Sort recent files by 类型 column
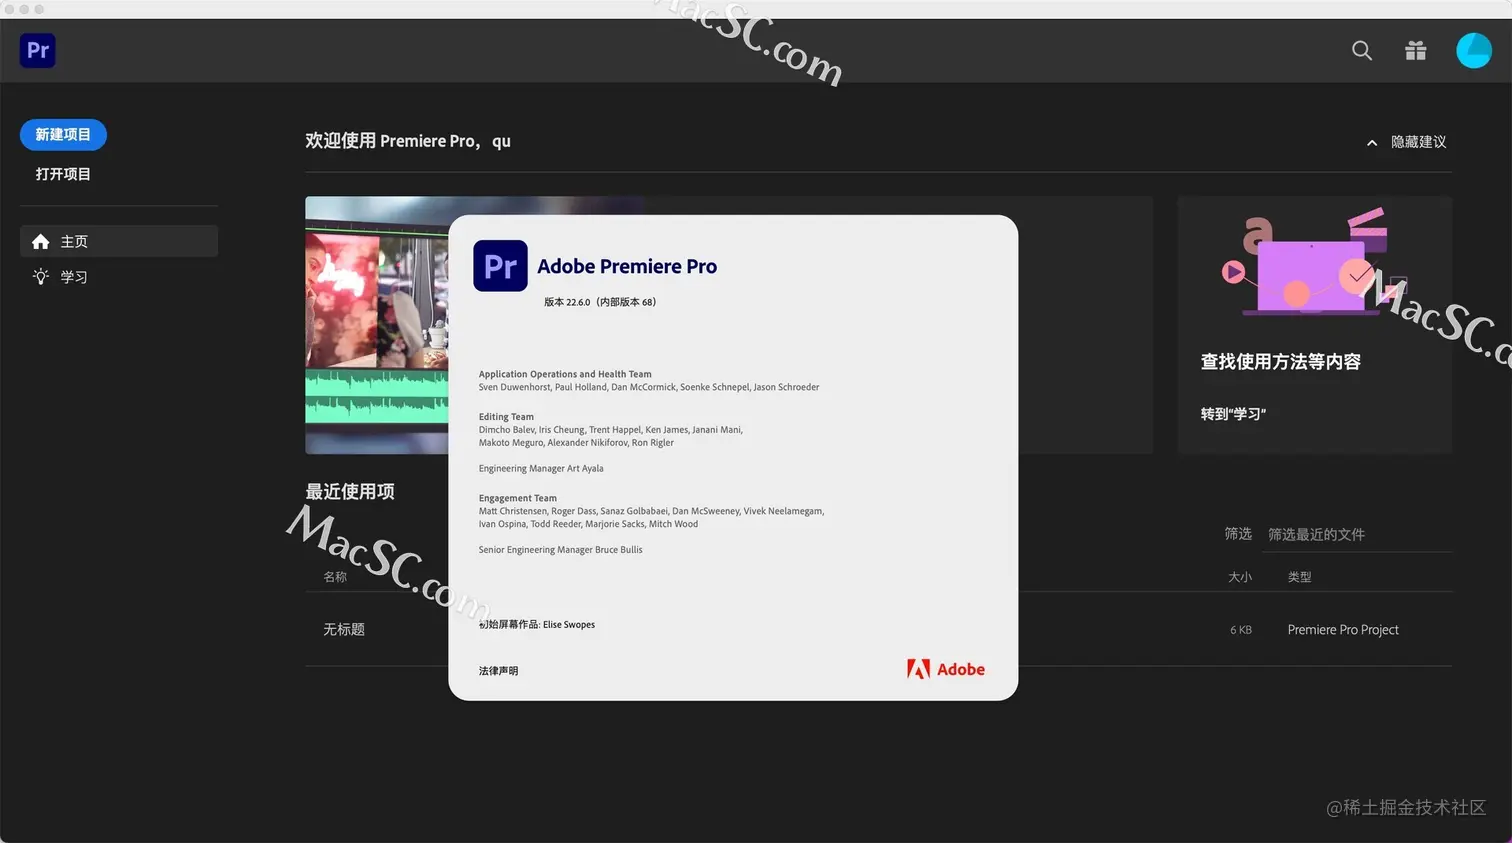The height and width of the screenshot is (843, 1512). click(1299, 577)
